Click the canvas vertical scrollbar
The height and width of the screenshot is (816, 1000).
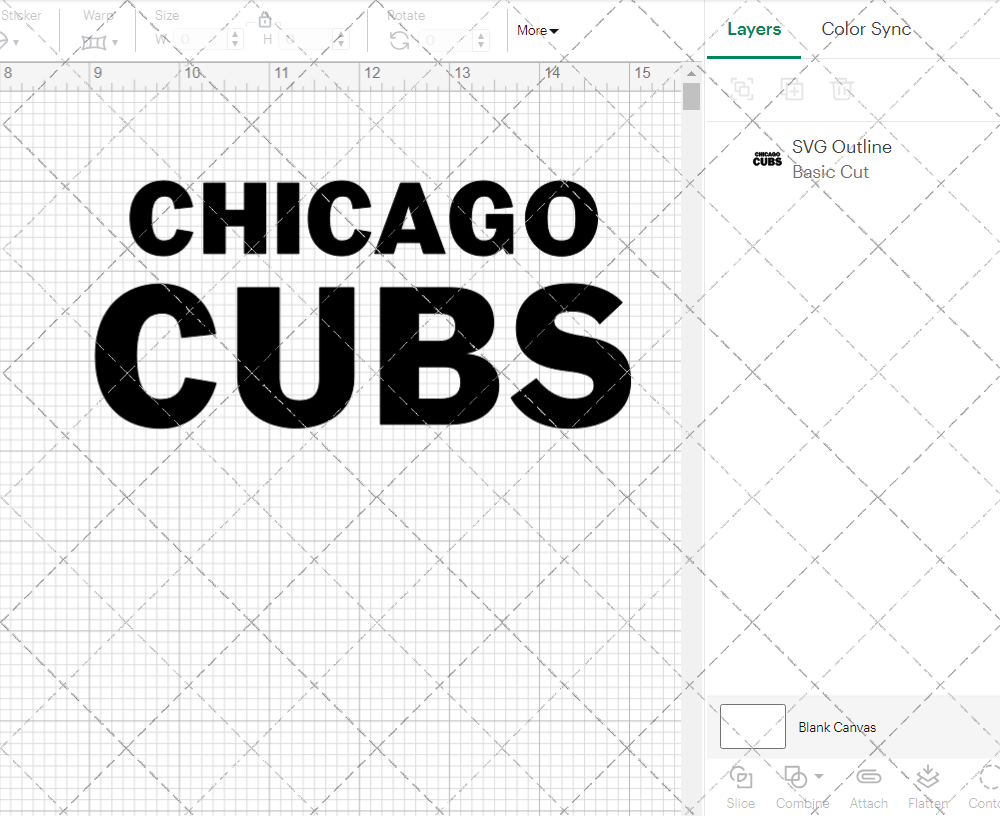click(690, 95)
